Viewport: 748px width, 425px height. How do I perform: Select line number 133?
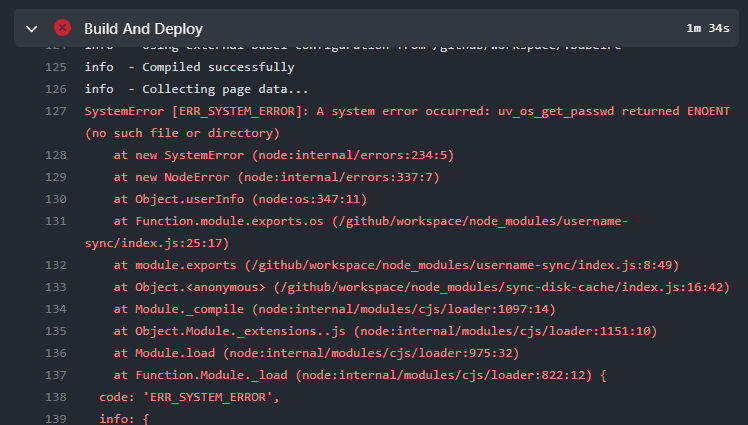[56, 287]
